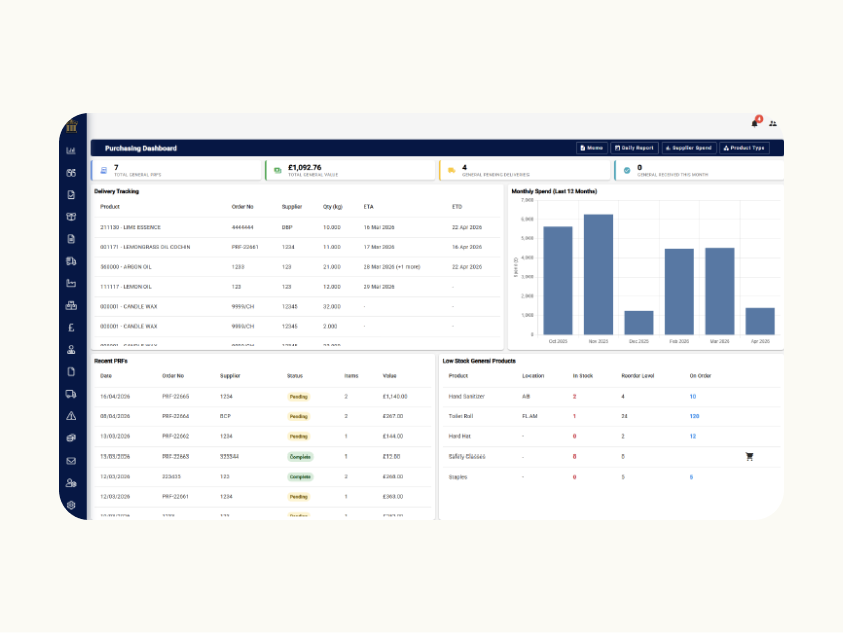The image size is (843, 633).
Task: Open the settings gear in the sidebar
Action: pos(71,505)
